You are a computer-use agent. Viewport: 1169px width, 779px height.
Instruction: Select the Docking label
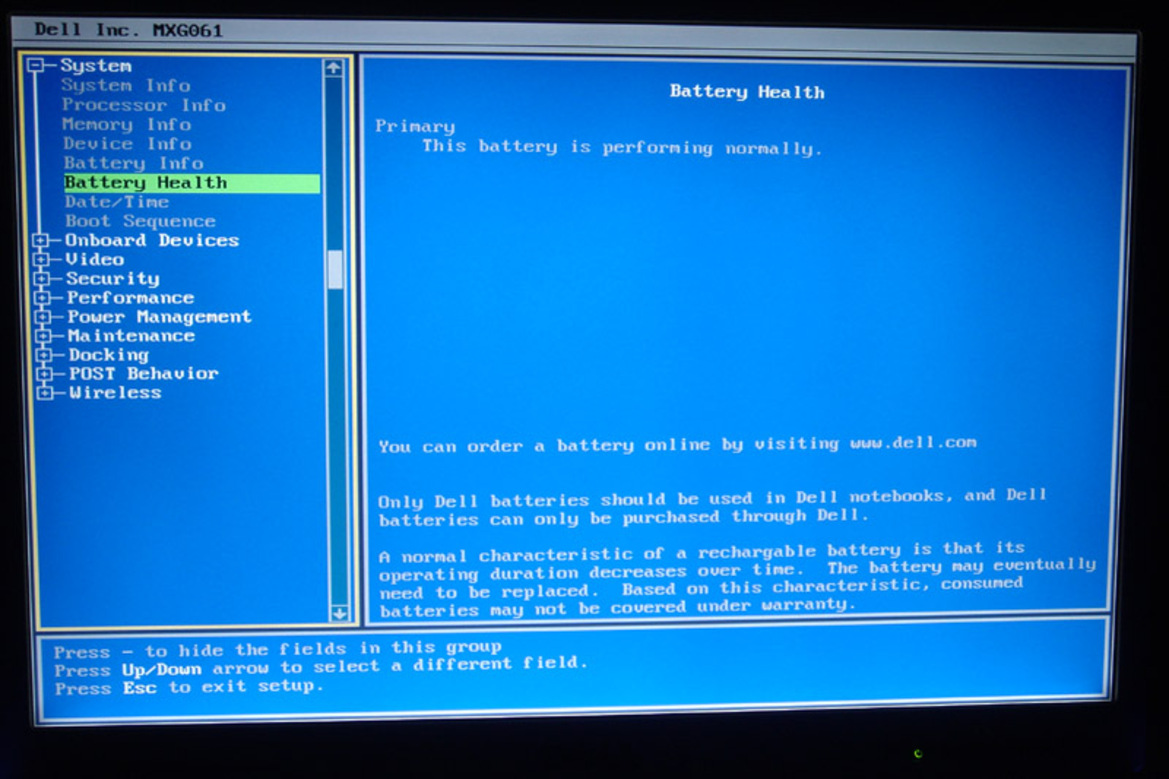(109, 355)
